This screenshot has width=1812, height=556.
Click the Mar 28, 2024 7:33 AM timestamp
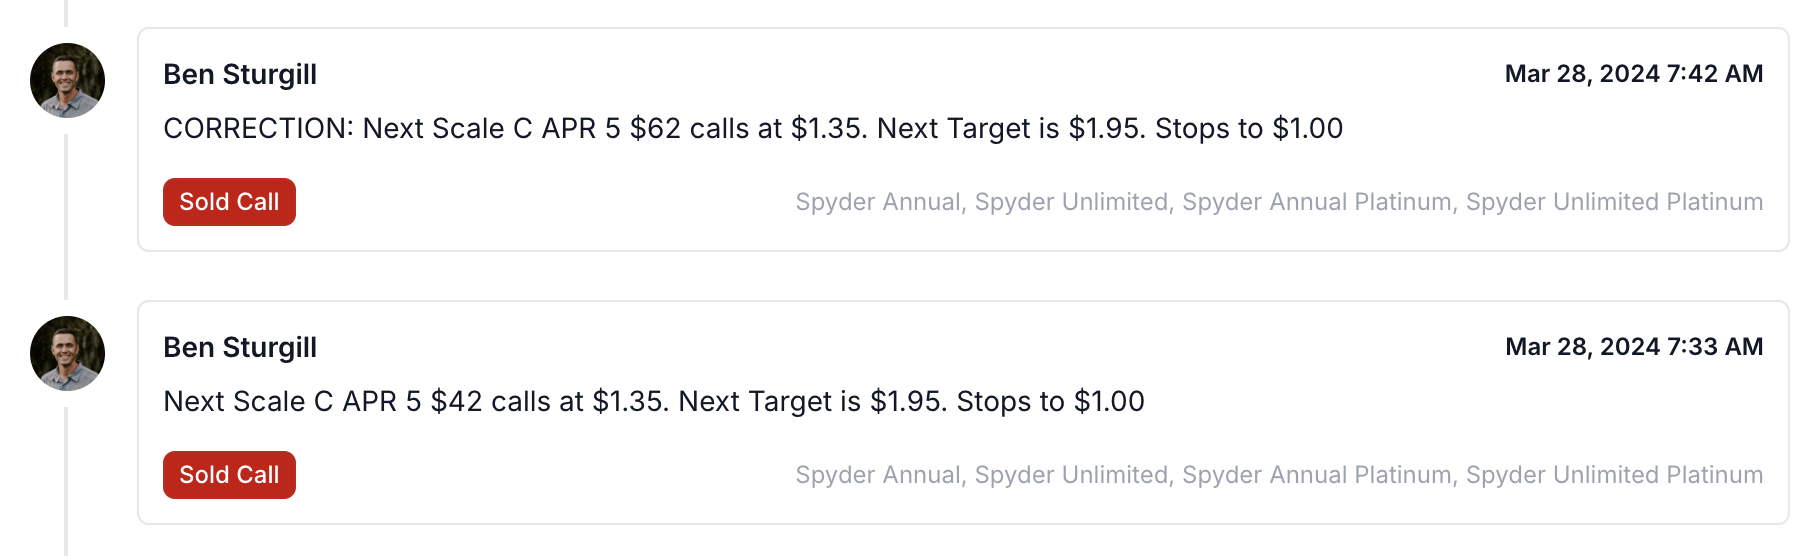pyautogui.click(x=1634, y=347)
